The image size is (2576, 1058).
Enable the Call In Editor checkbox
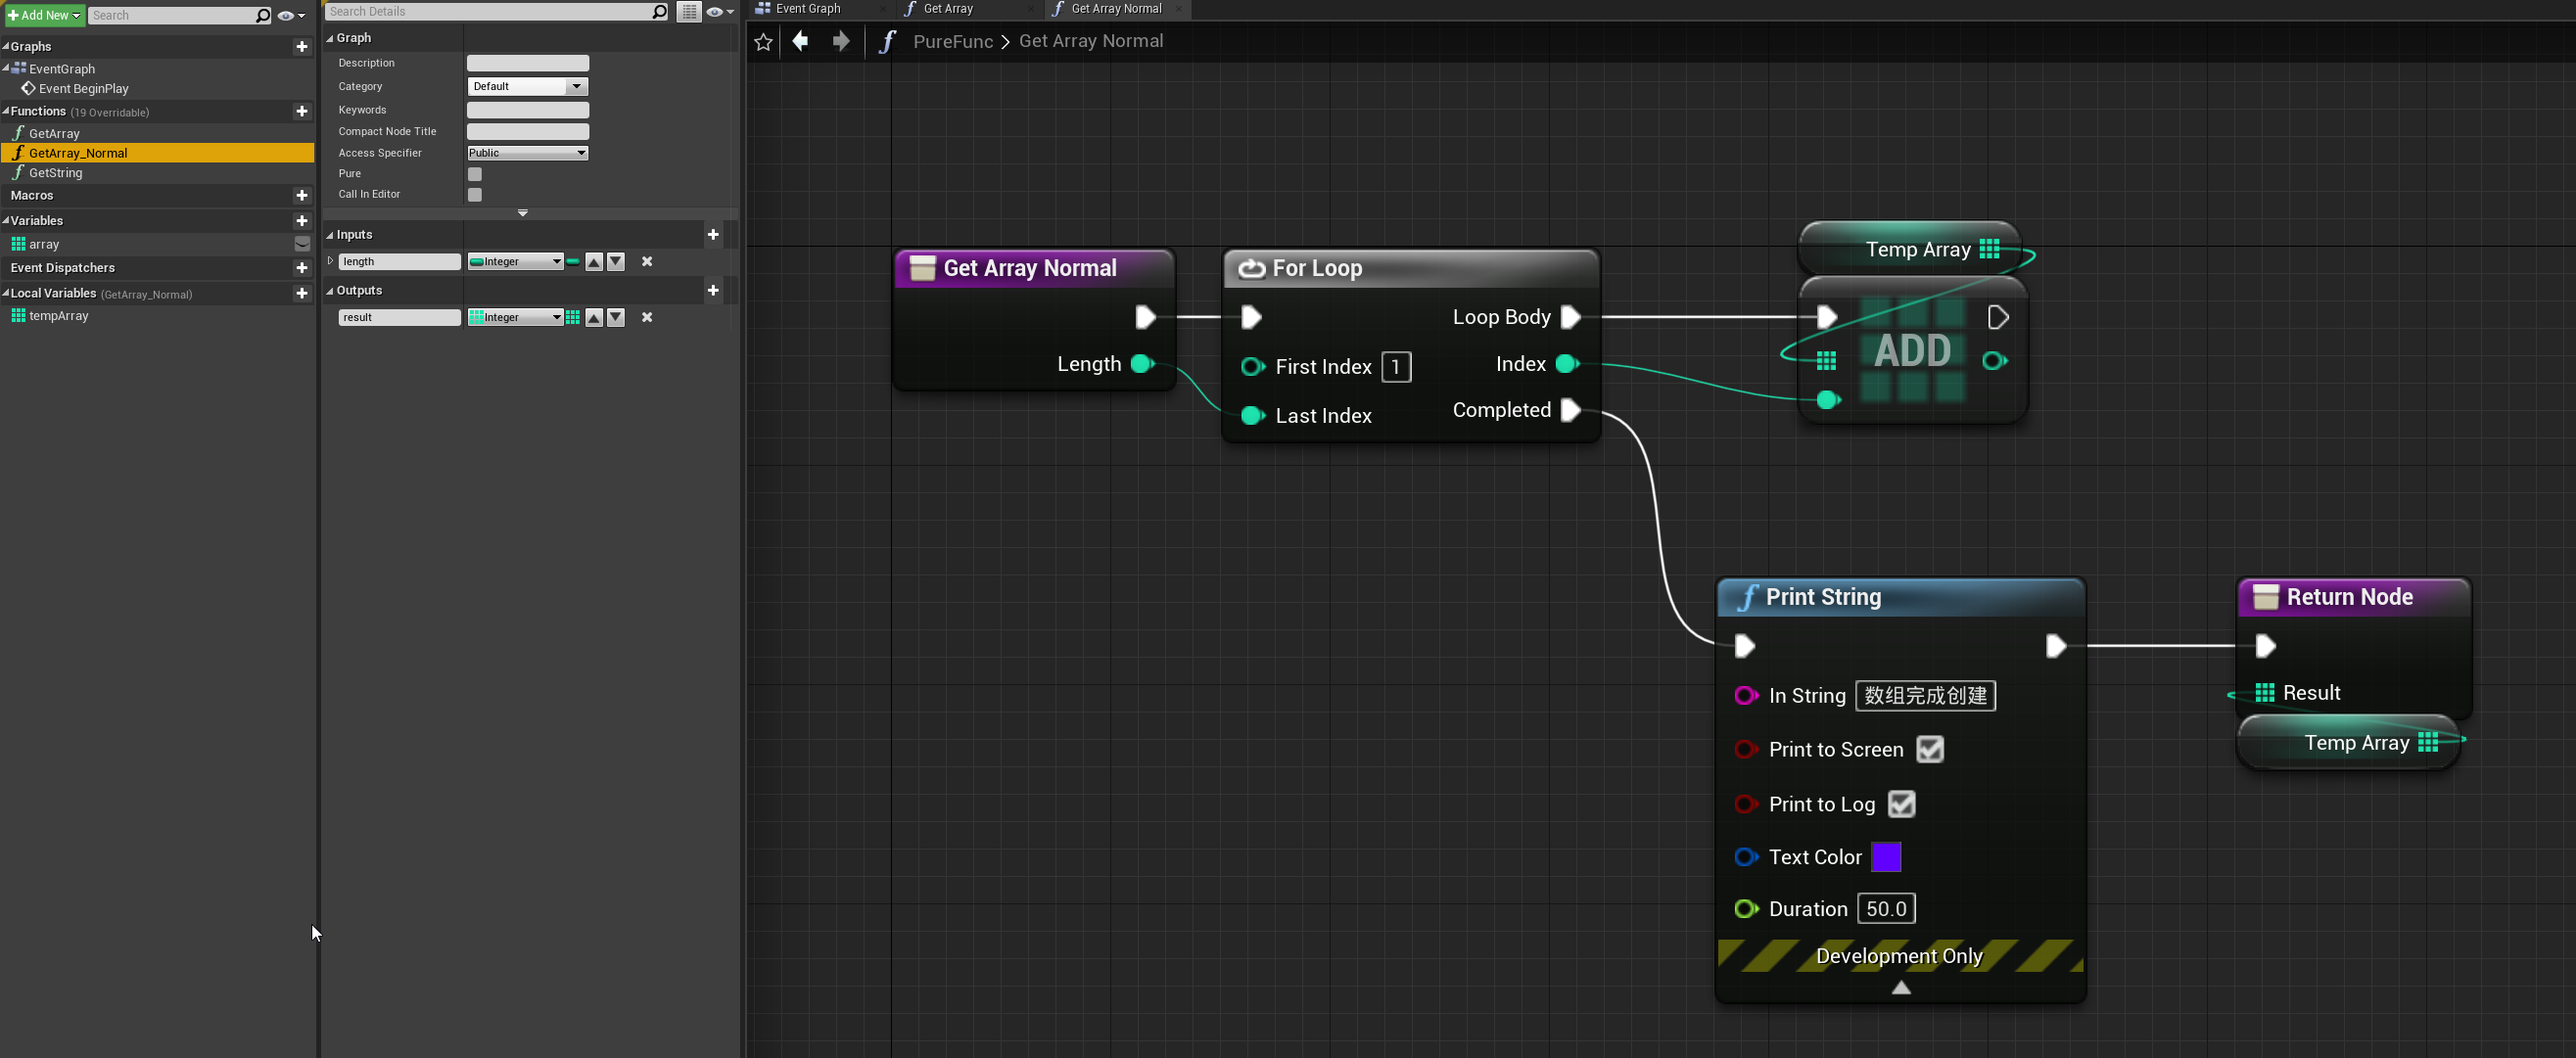(x=474, y=194)
